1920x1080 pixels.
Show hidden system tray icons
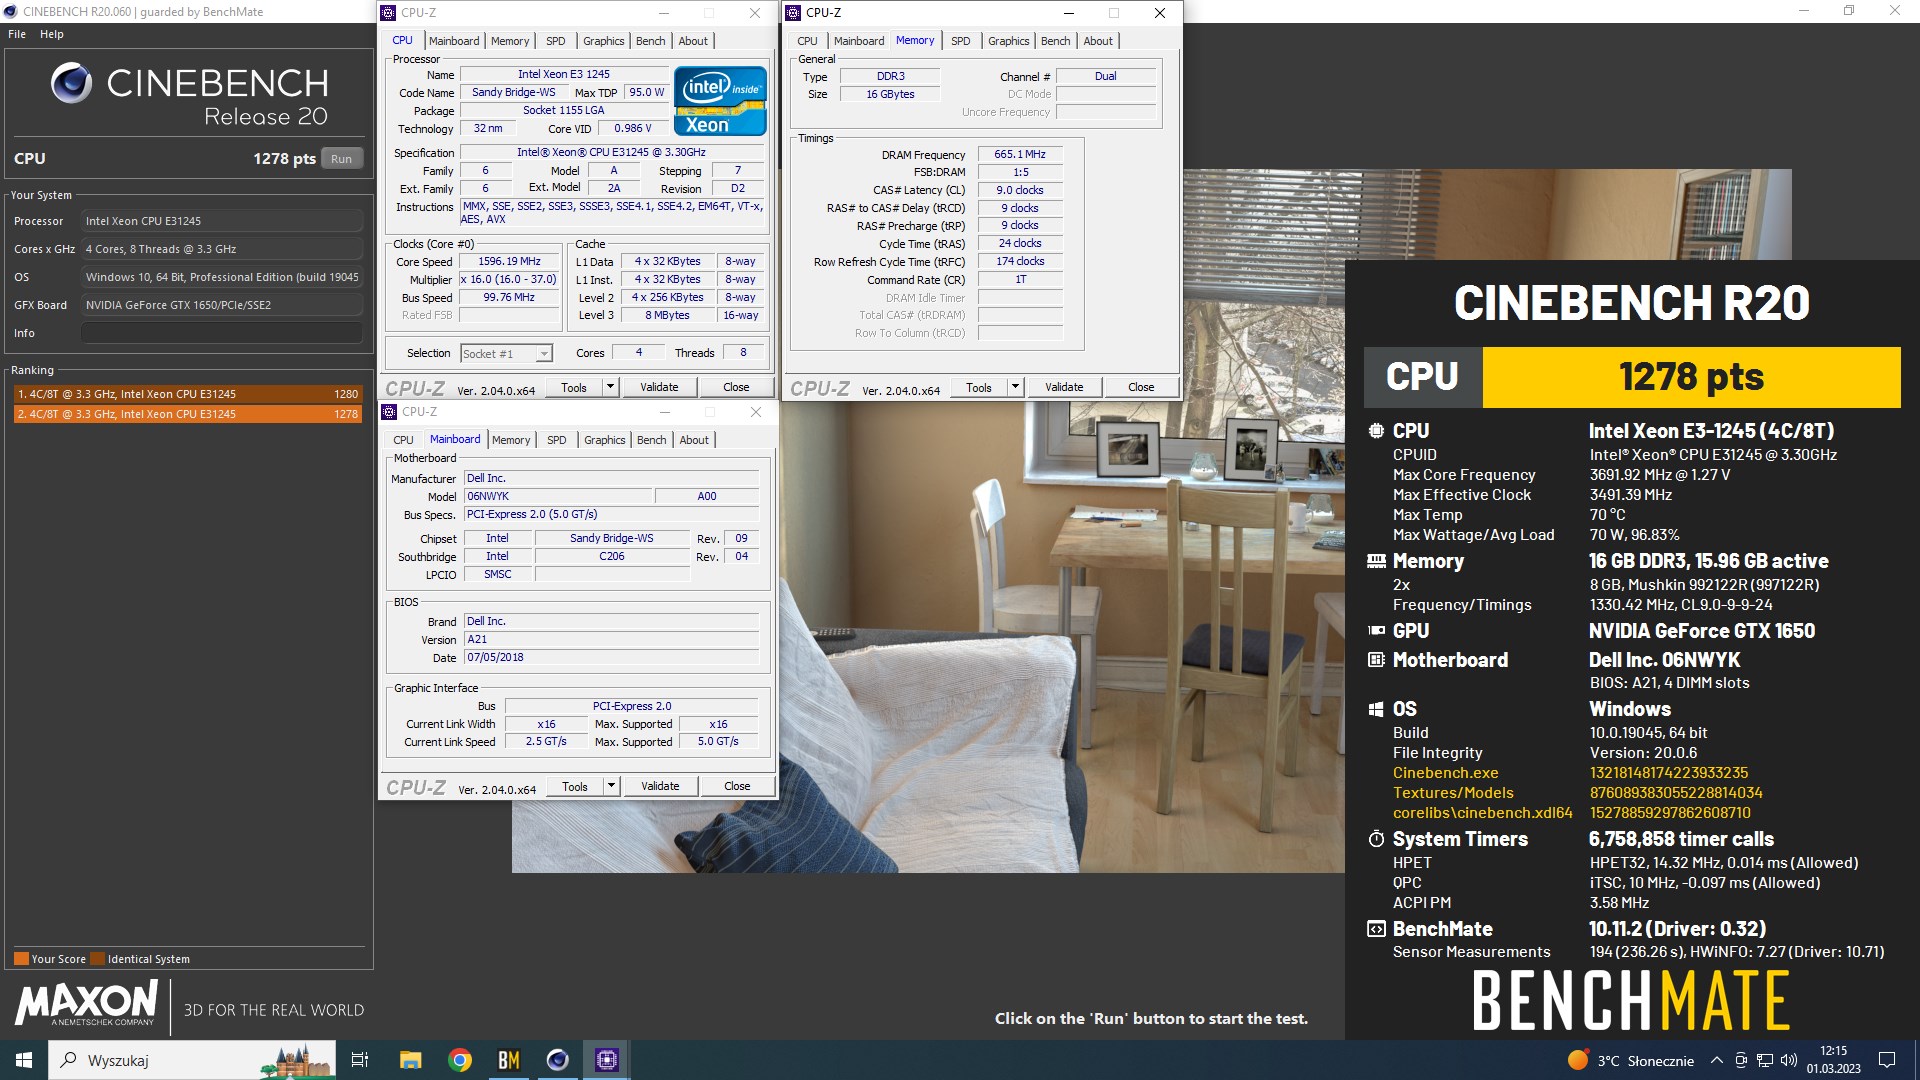(1717, 1060)
